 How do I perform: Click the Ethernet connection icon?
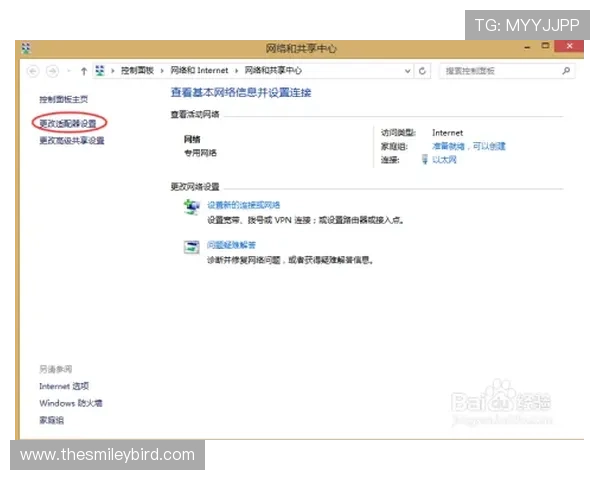click(x=425, y=159)
